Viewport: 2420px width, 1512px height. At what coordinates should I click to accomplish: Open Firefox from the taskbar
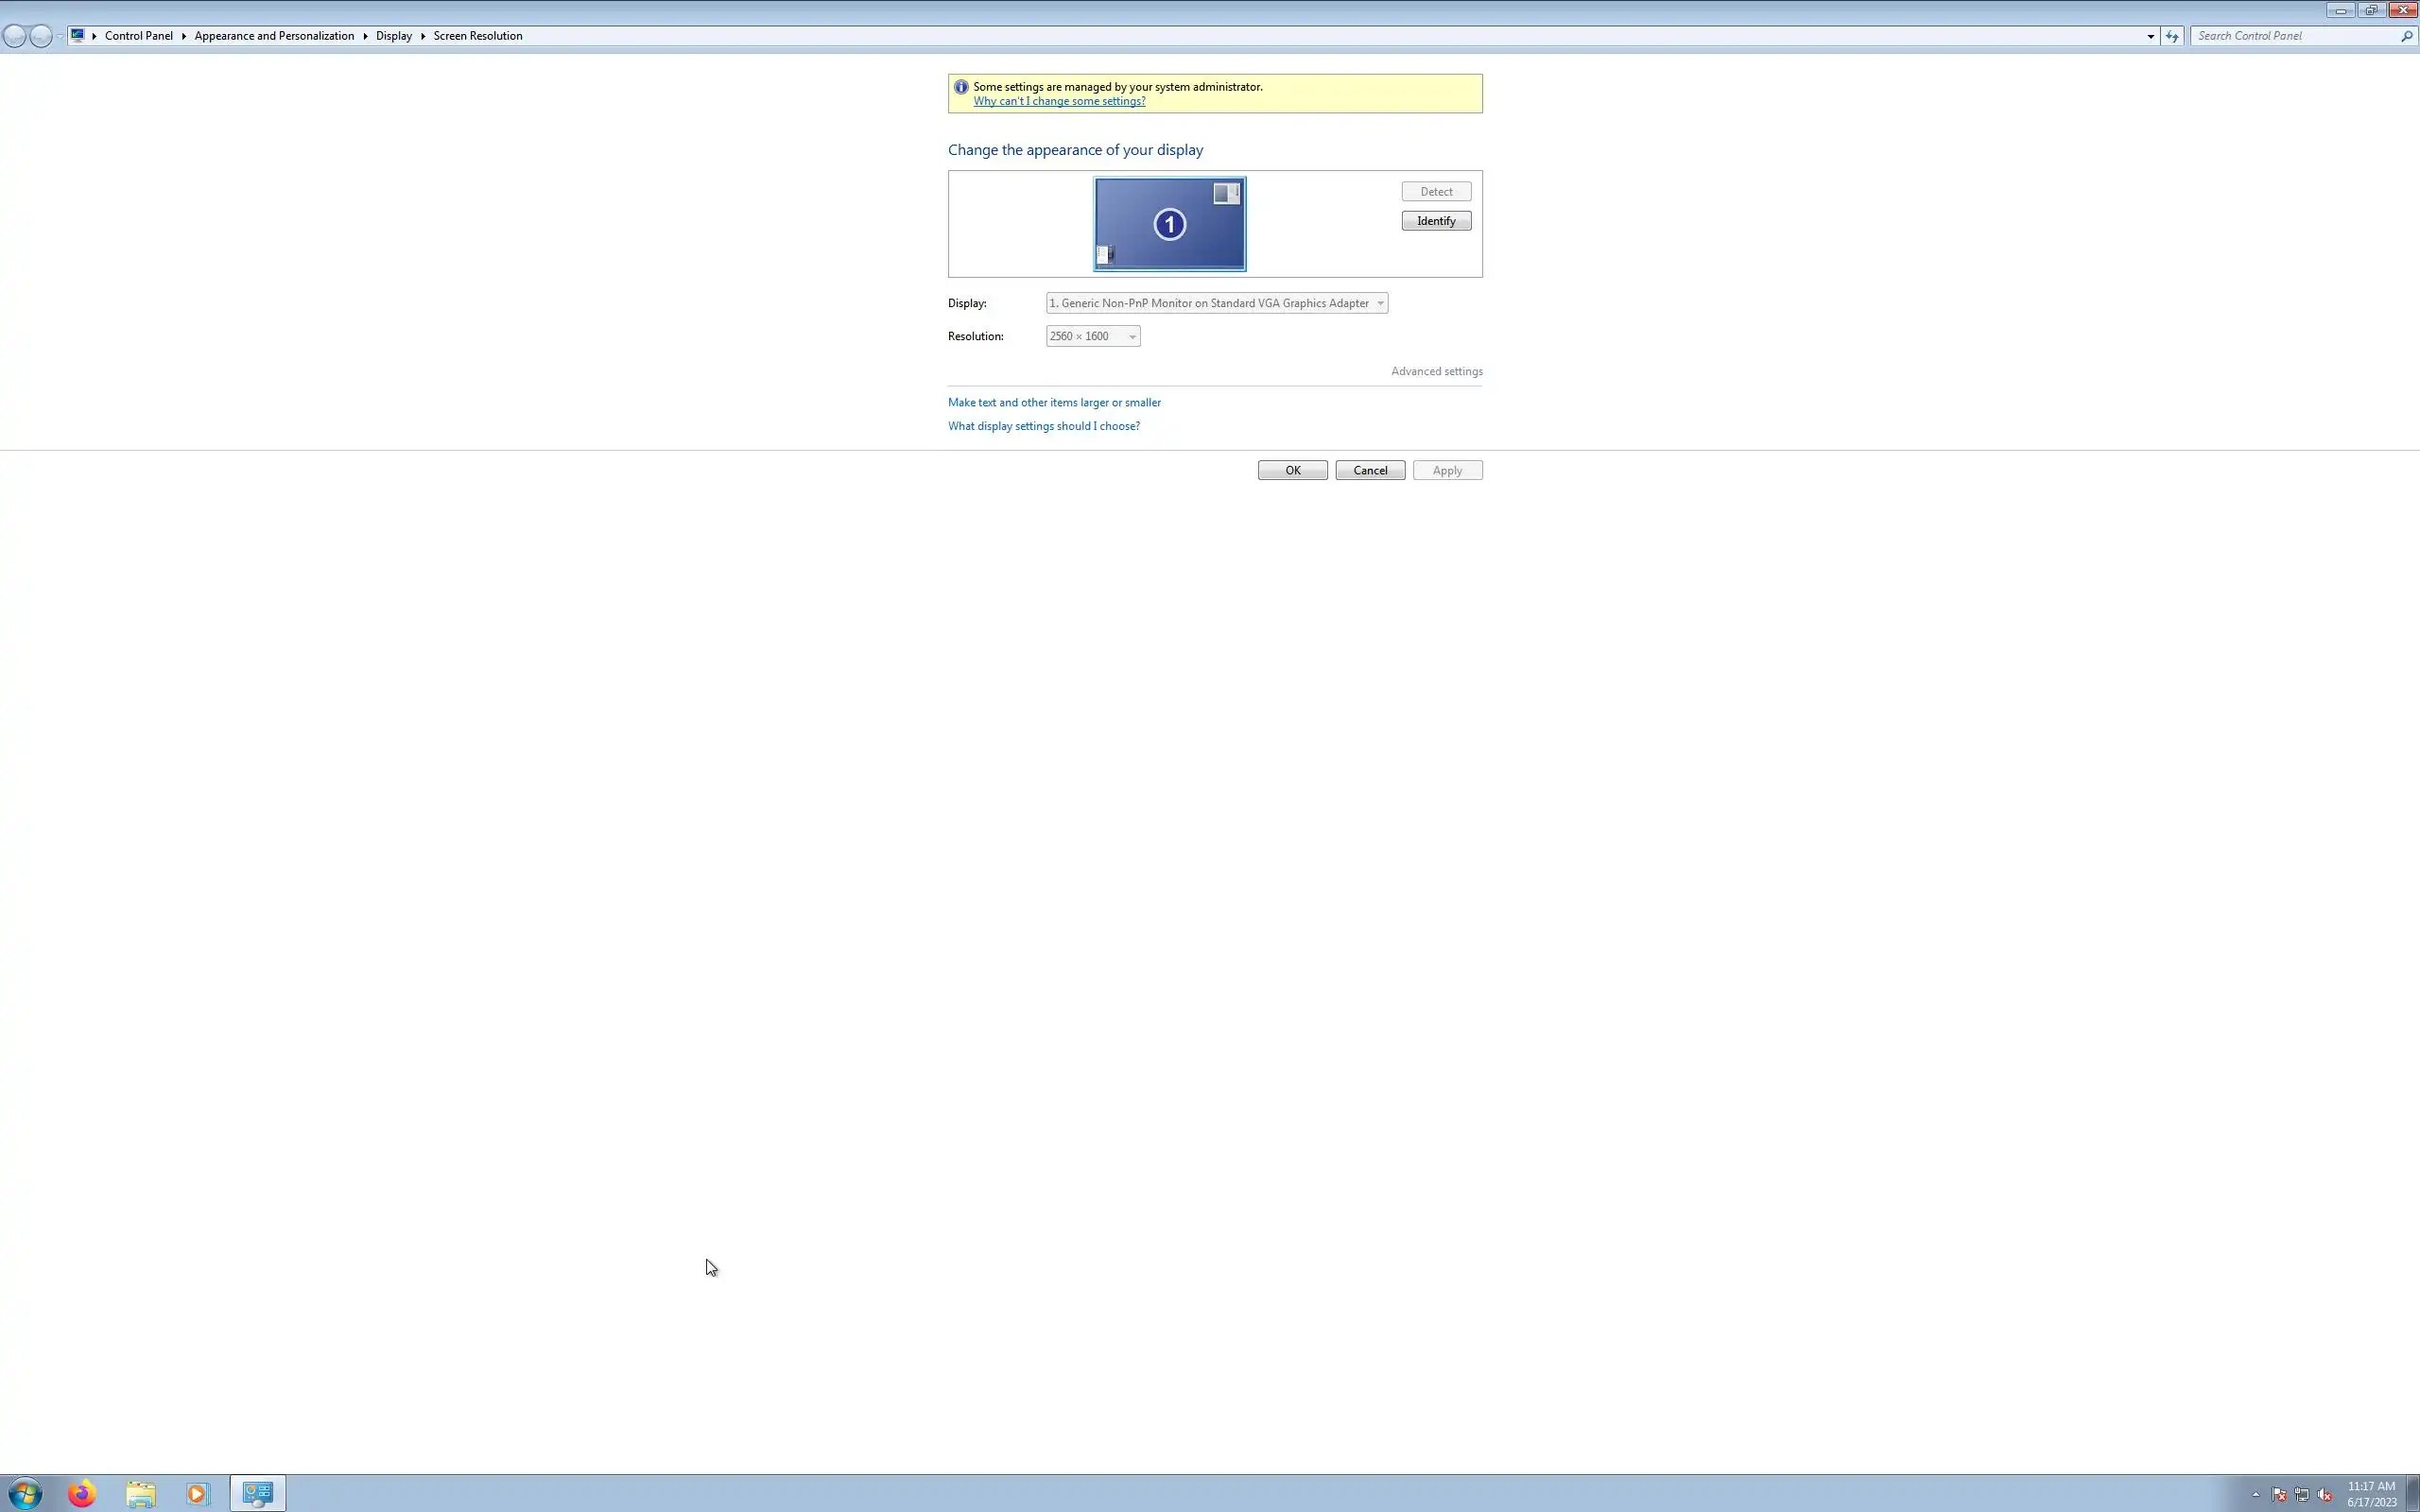pos(82,1493)
